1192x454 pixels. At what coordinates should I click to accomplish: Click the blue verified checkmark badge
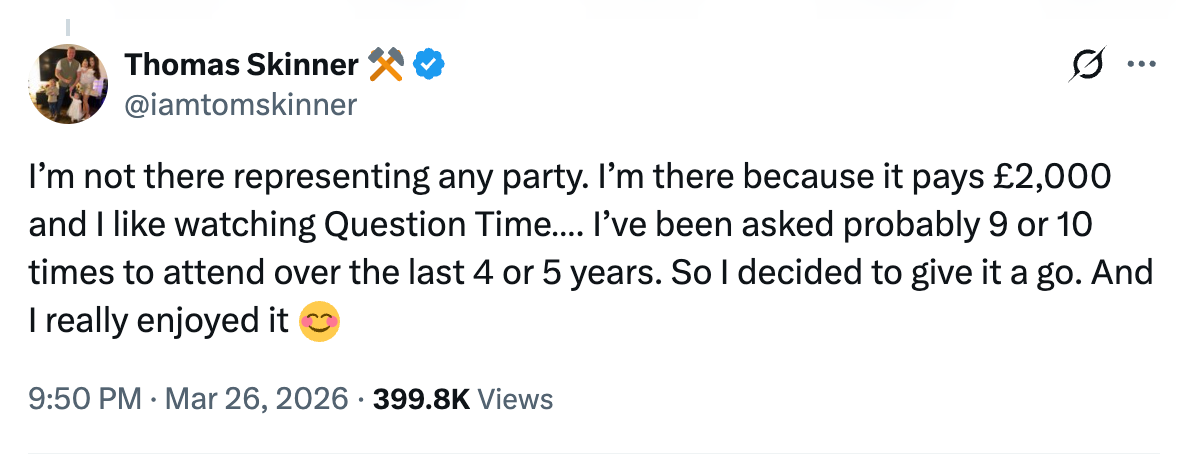click(430, 66)
